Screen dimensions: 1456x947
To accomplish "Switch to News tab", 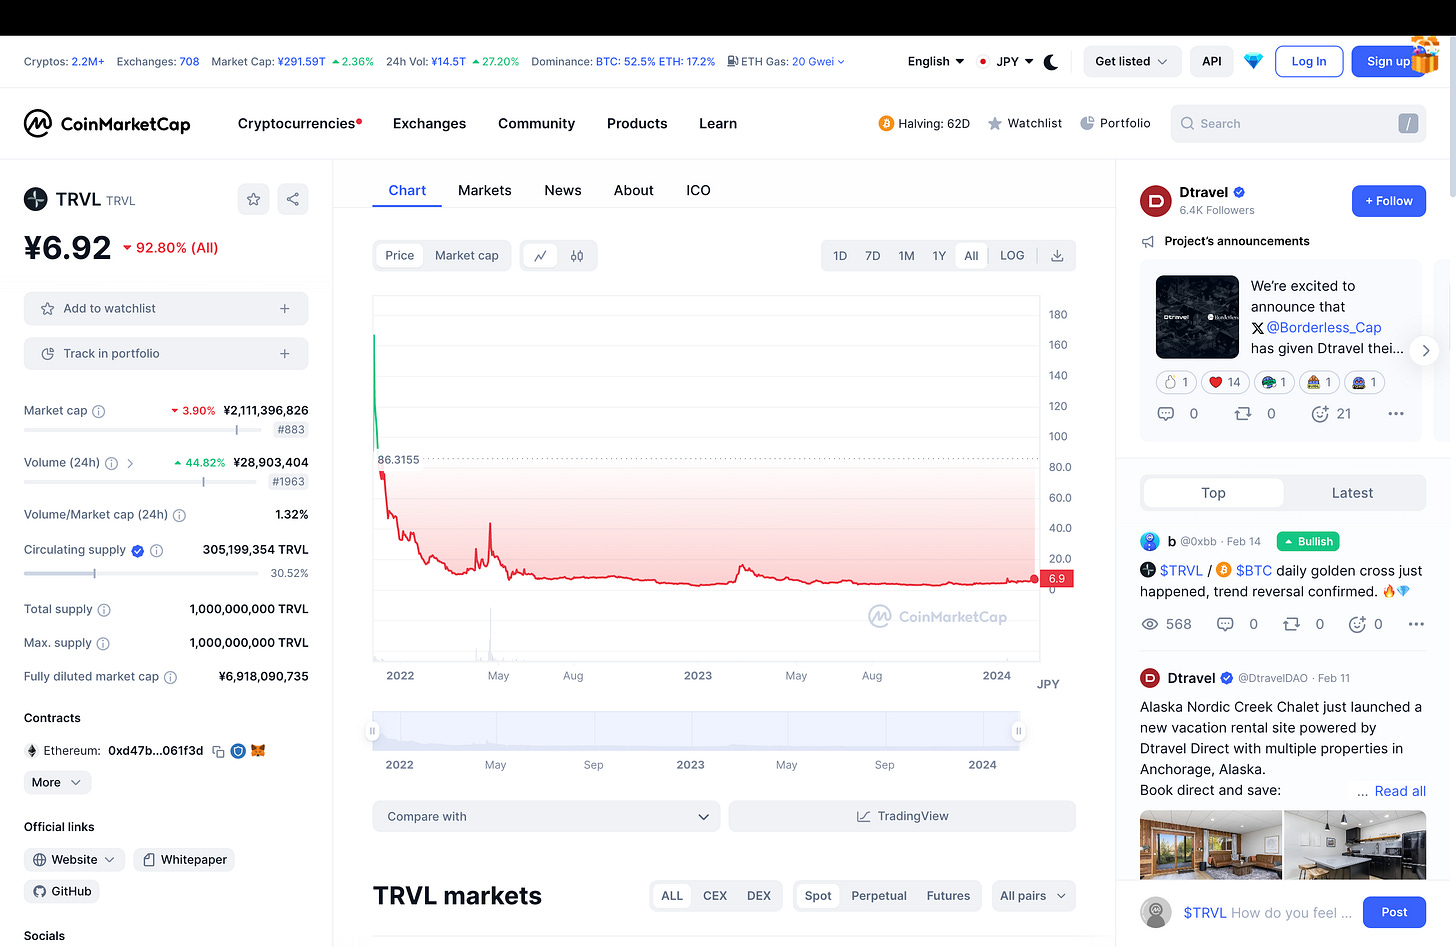I will (563, 191).
